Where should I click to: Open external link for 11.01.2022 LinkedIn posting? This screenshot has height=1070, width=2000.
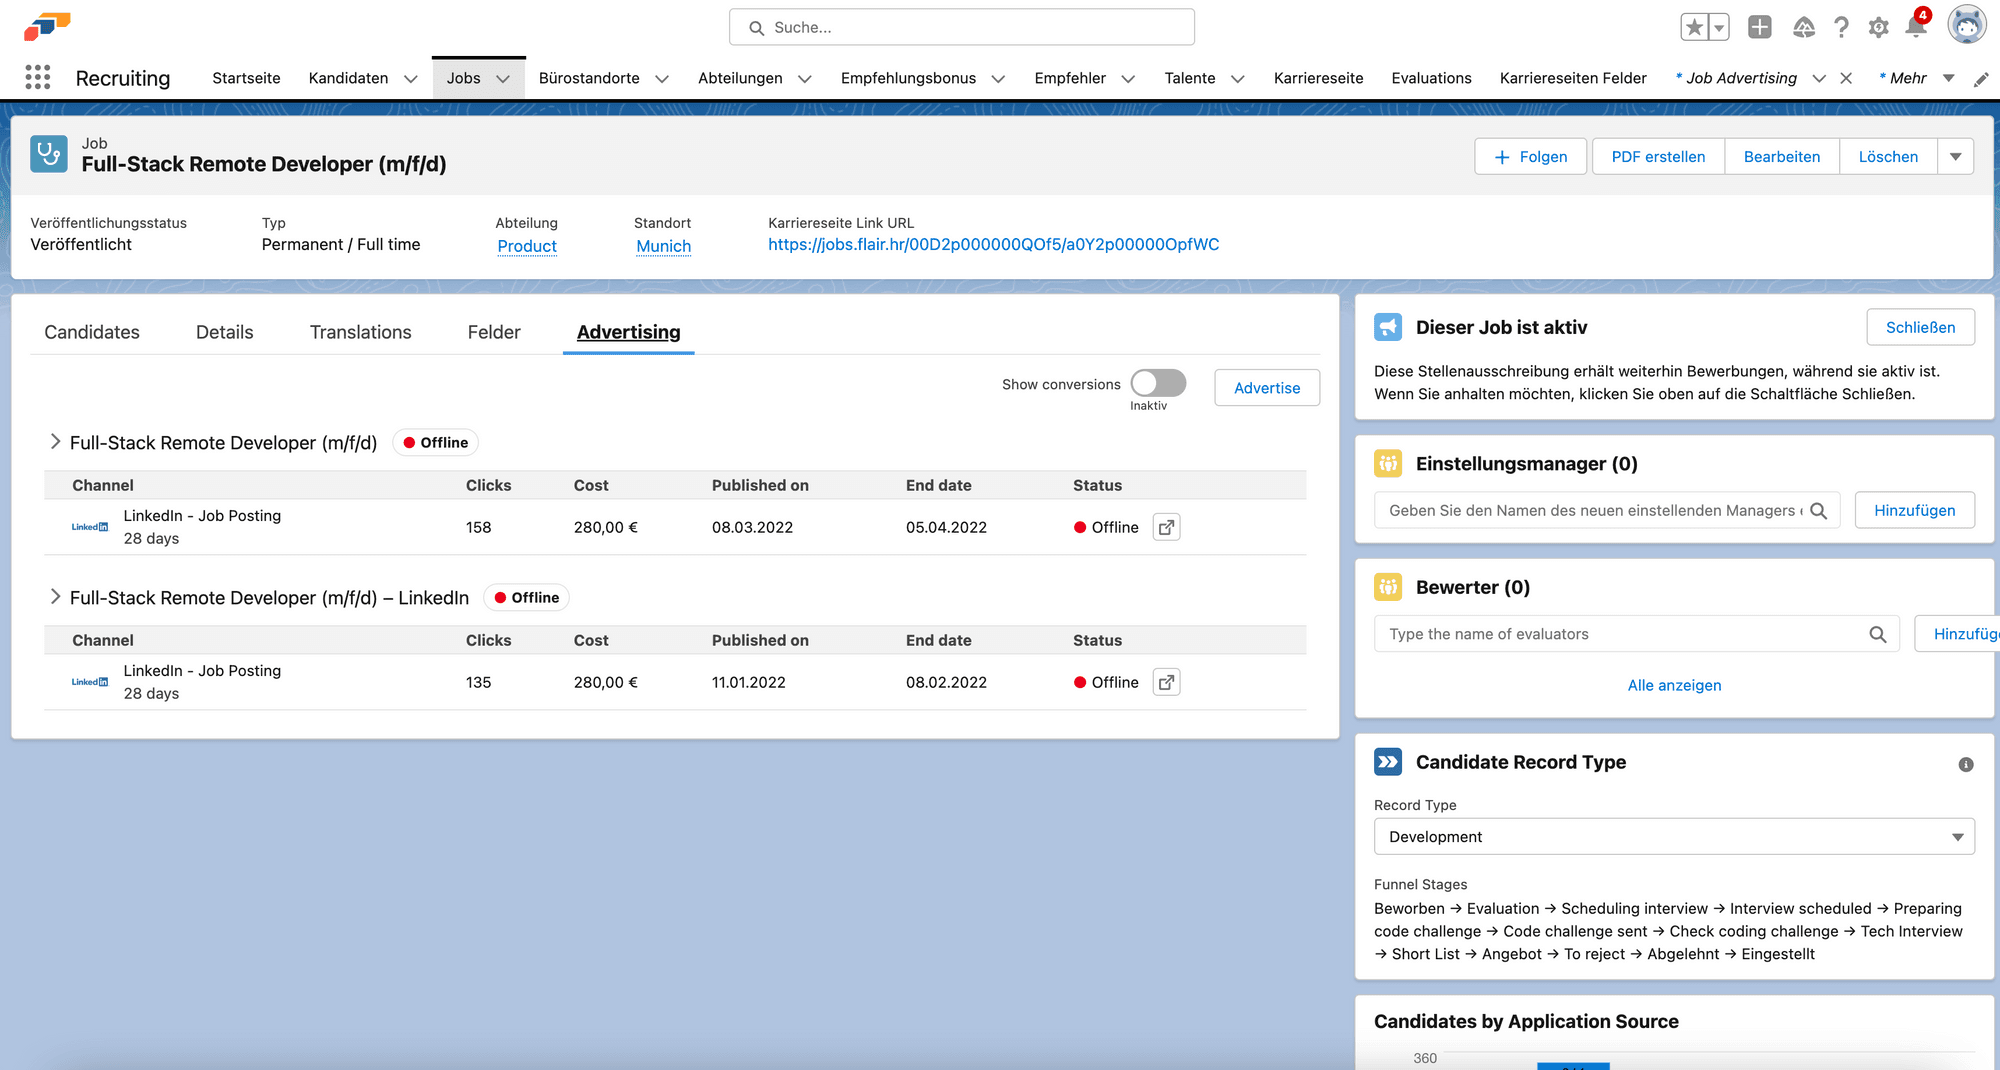coord(1166,682)
